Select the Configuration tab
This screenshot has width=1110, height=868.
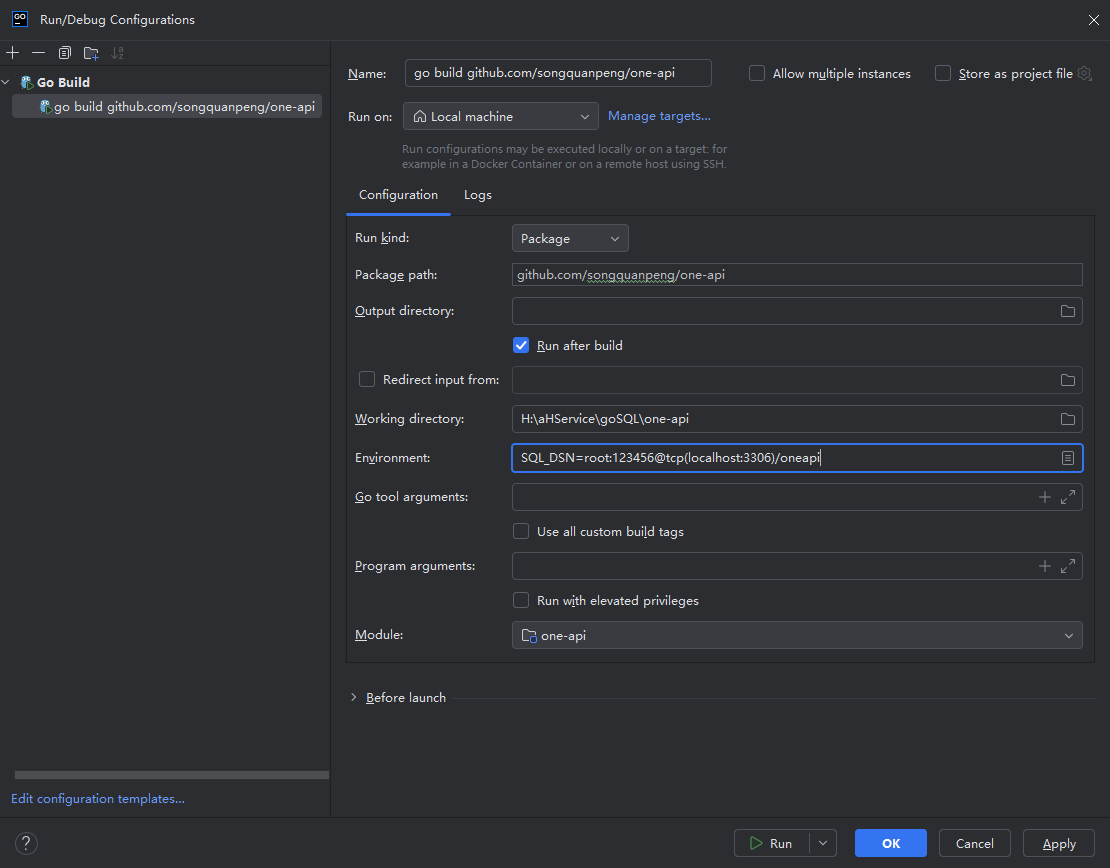398,195
